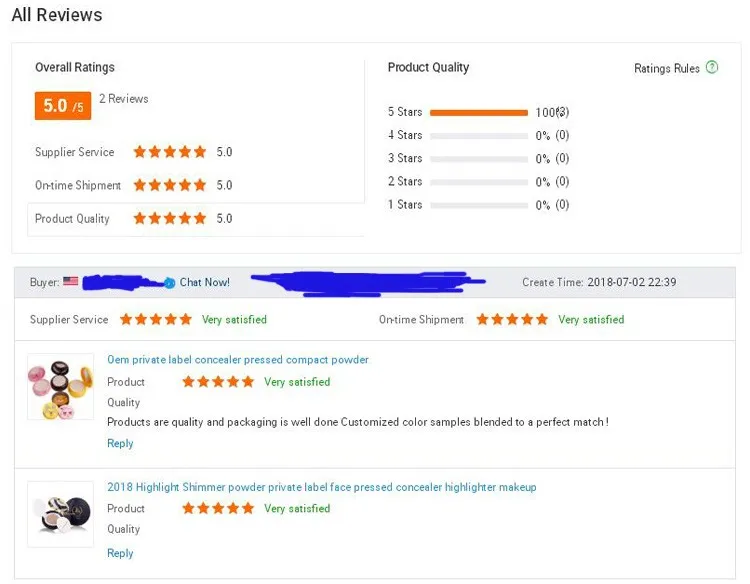Reply to the compact powder review
This screenshot has height=584, width=750.
pos(120,443)
